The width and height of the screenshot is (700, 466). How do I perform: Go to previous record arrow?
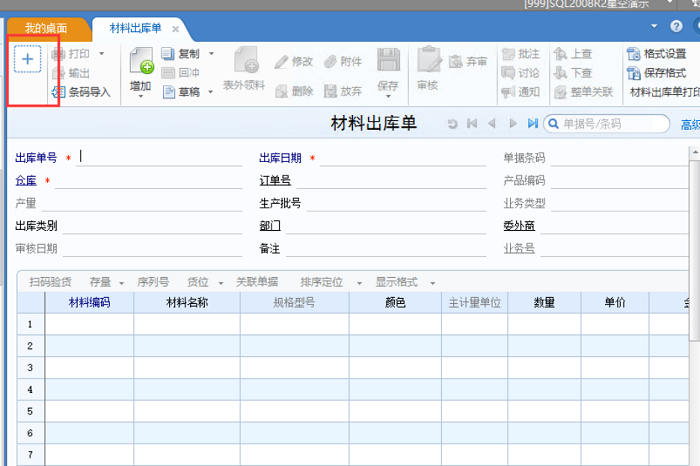pos(492,124)
